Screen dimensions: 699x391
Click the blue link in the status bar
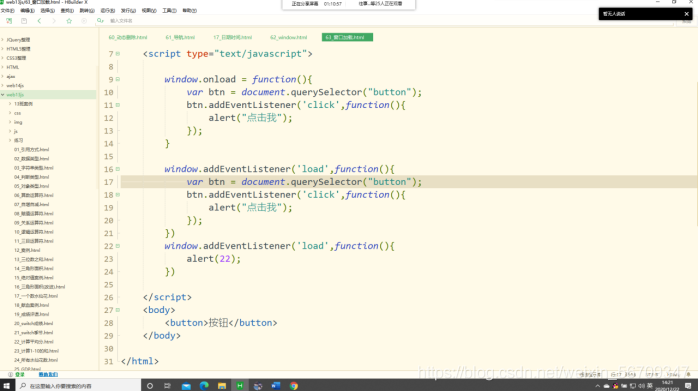click(48, 375)
